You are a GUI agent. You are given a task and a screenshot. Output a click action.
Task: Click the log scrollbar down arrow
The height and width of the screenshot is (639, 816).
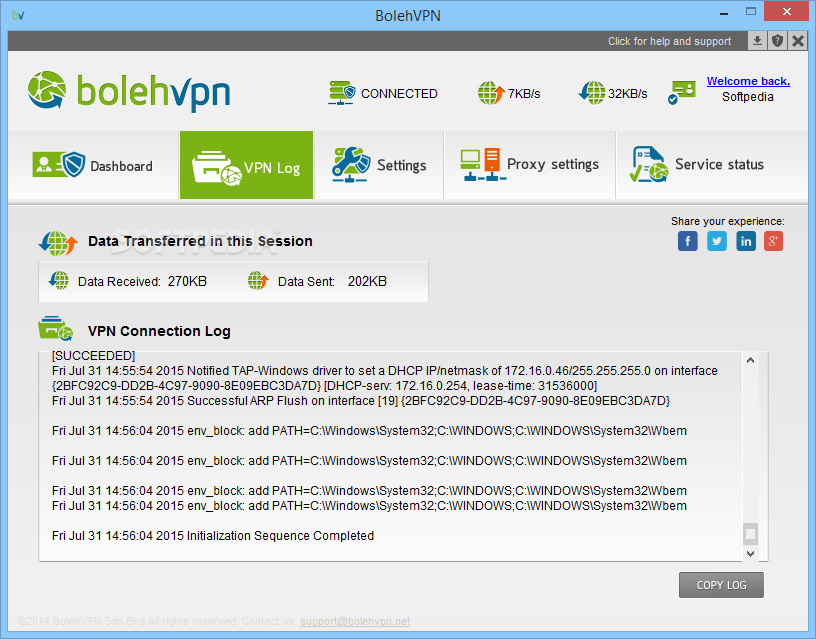click(x=750, y=554)
